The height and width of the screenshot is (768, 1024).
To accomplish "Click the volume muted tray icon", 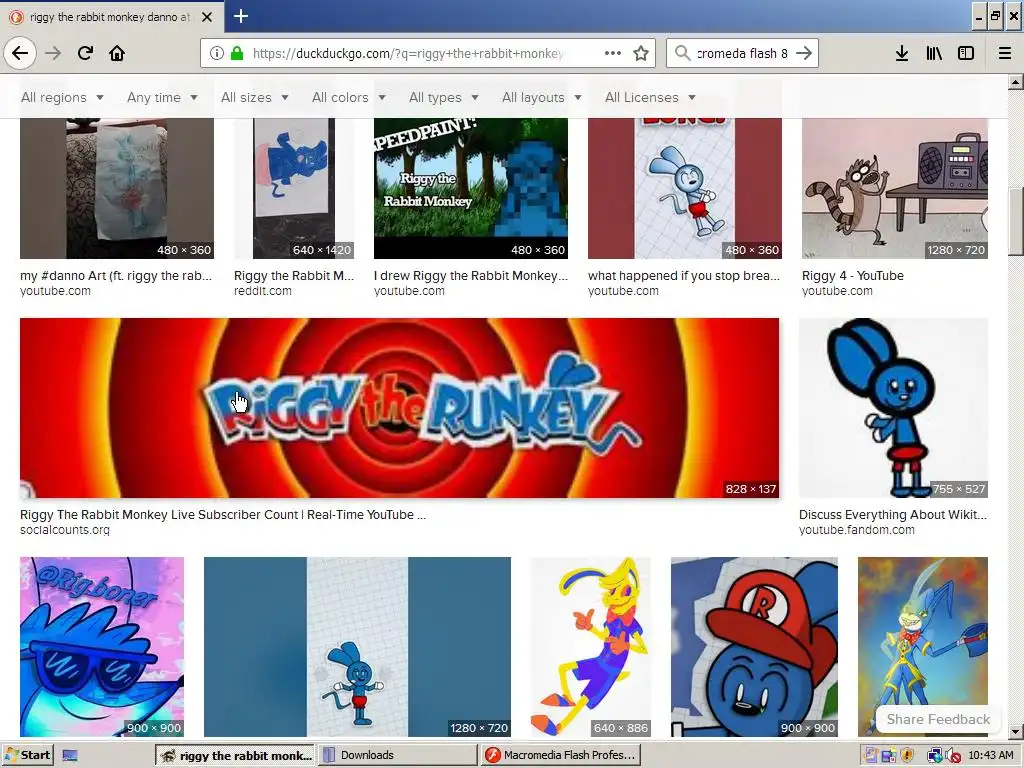I will coord(953,756).
